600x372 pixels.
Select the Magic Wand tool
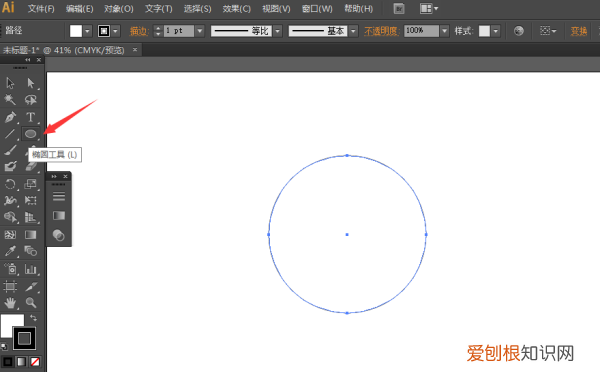[x=10, y=100]
